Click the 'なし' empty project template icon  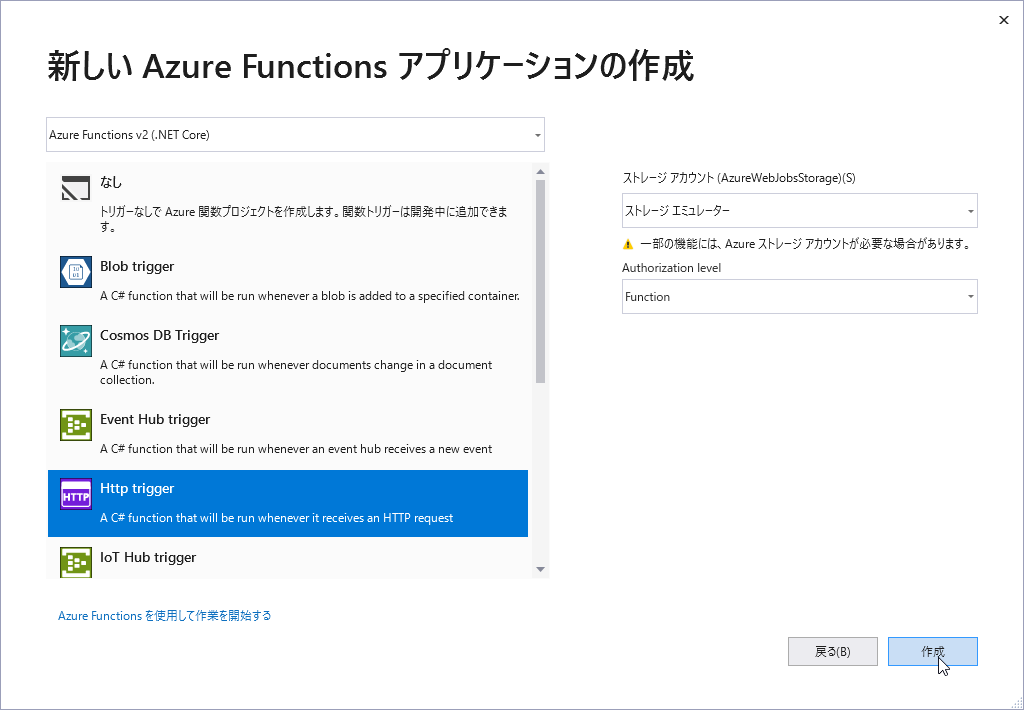76,187
